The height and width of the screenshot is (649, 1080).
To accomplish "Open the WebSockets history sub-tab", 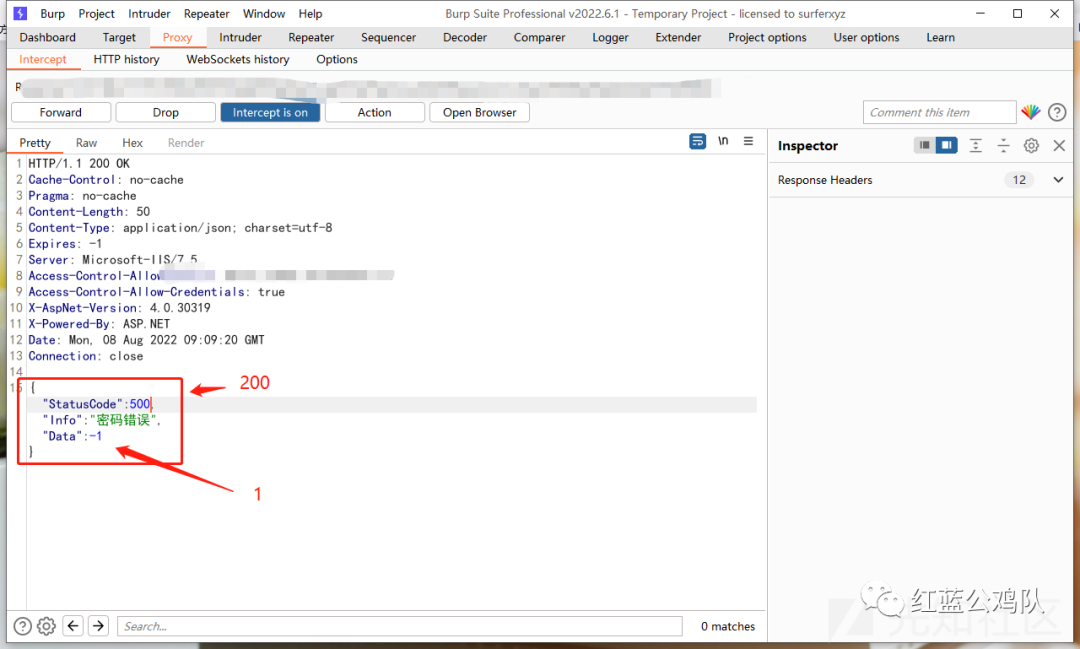I will pyautogui.click(x=238, y=59).
